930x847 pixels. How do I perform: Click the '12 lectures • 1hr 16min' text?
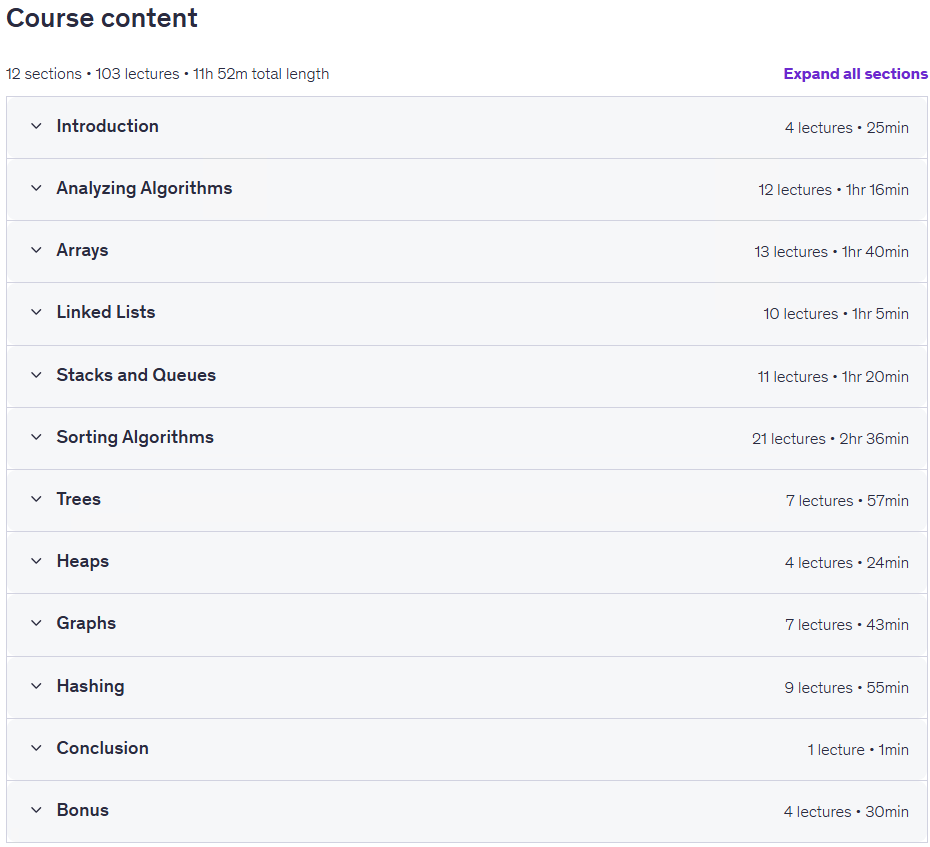pos(833,190)
